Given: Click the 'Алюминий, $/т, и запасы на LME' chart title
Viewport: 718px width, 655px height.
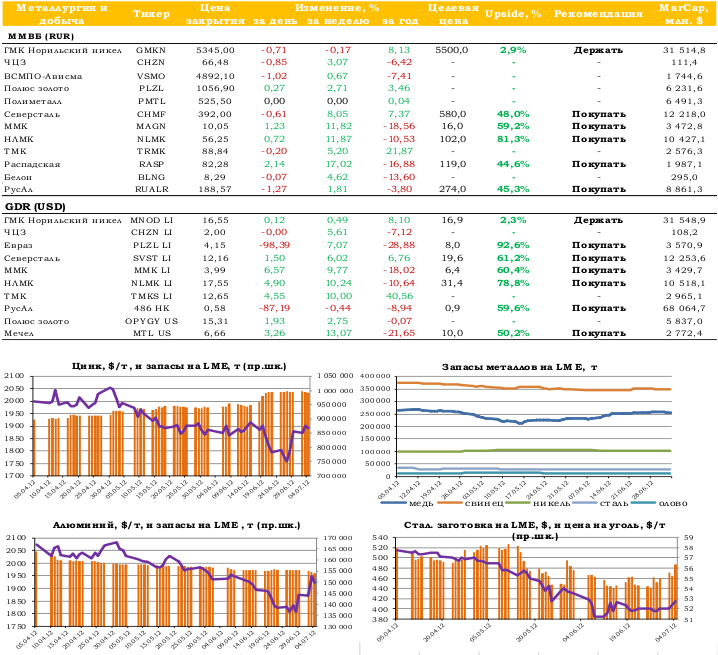Looking at the screenshot, I should pyautogui.click(x=176, y=525).
